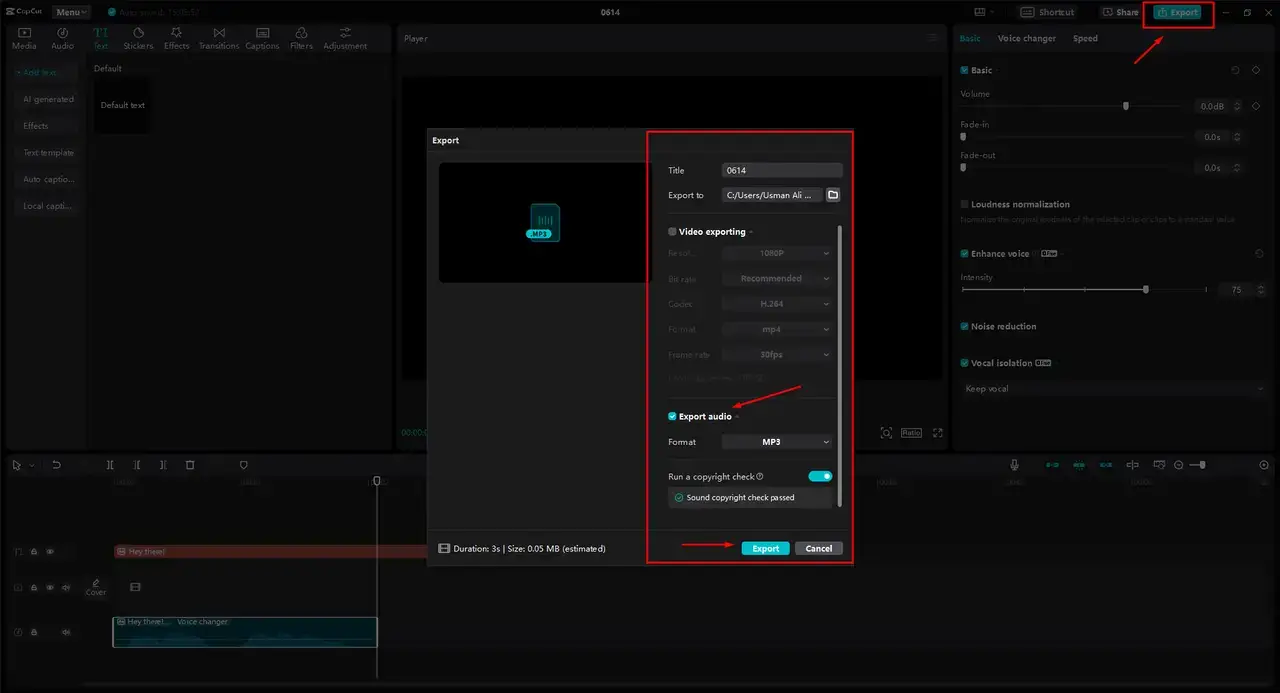Click the Title input field showing 0614
The image size is (1280, 693).
781,170
